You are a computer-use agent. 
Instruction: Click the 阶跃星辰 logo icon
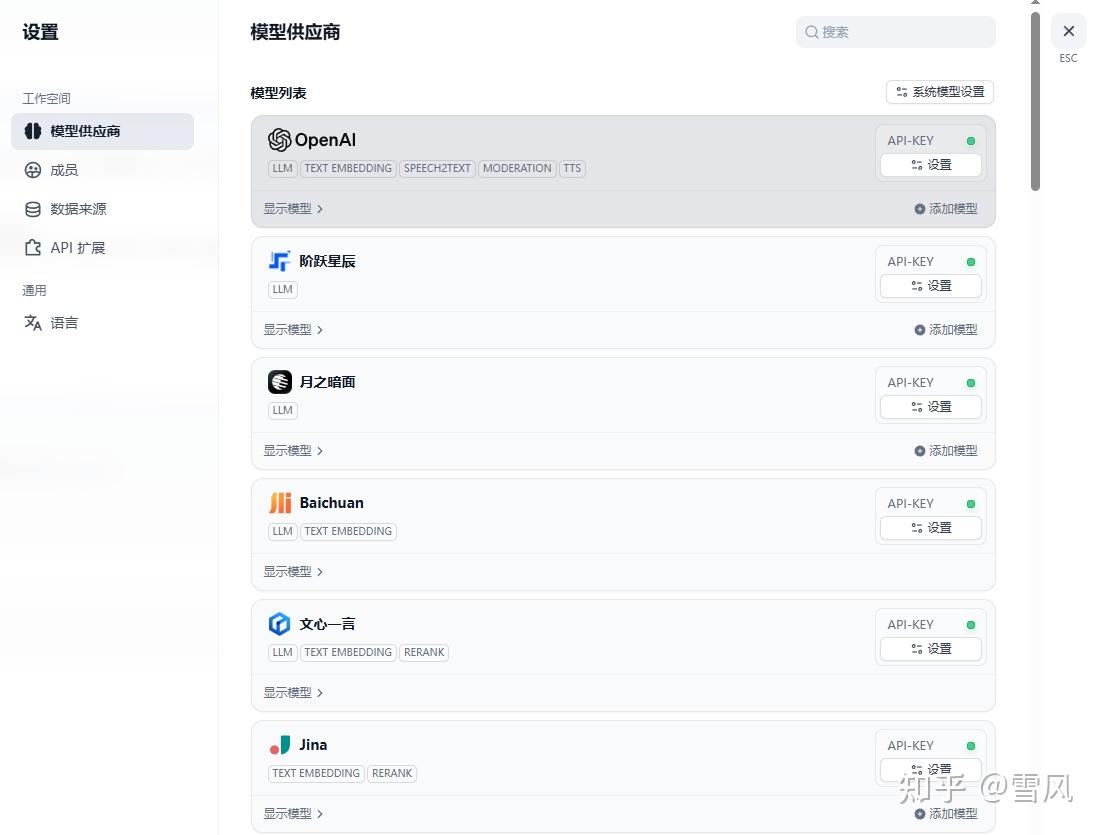click(x=279, y=261)
